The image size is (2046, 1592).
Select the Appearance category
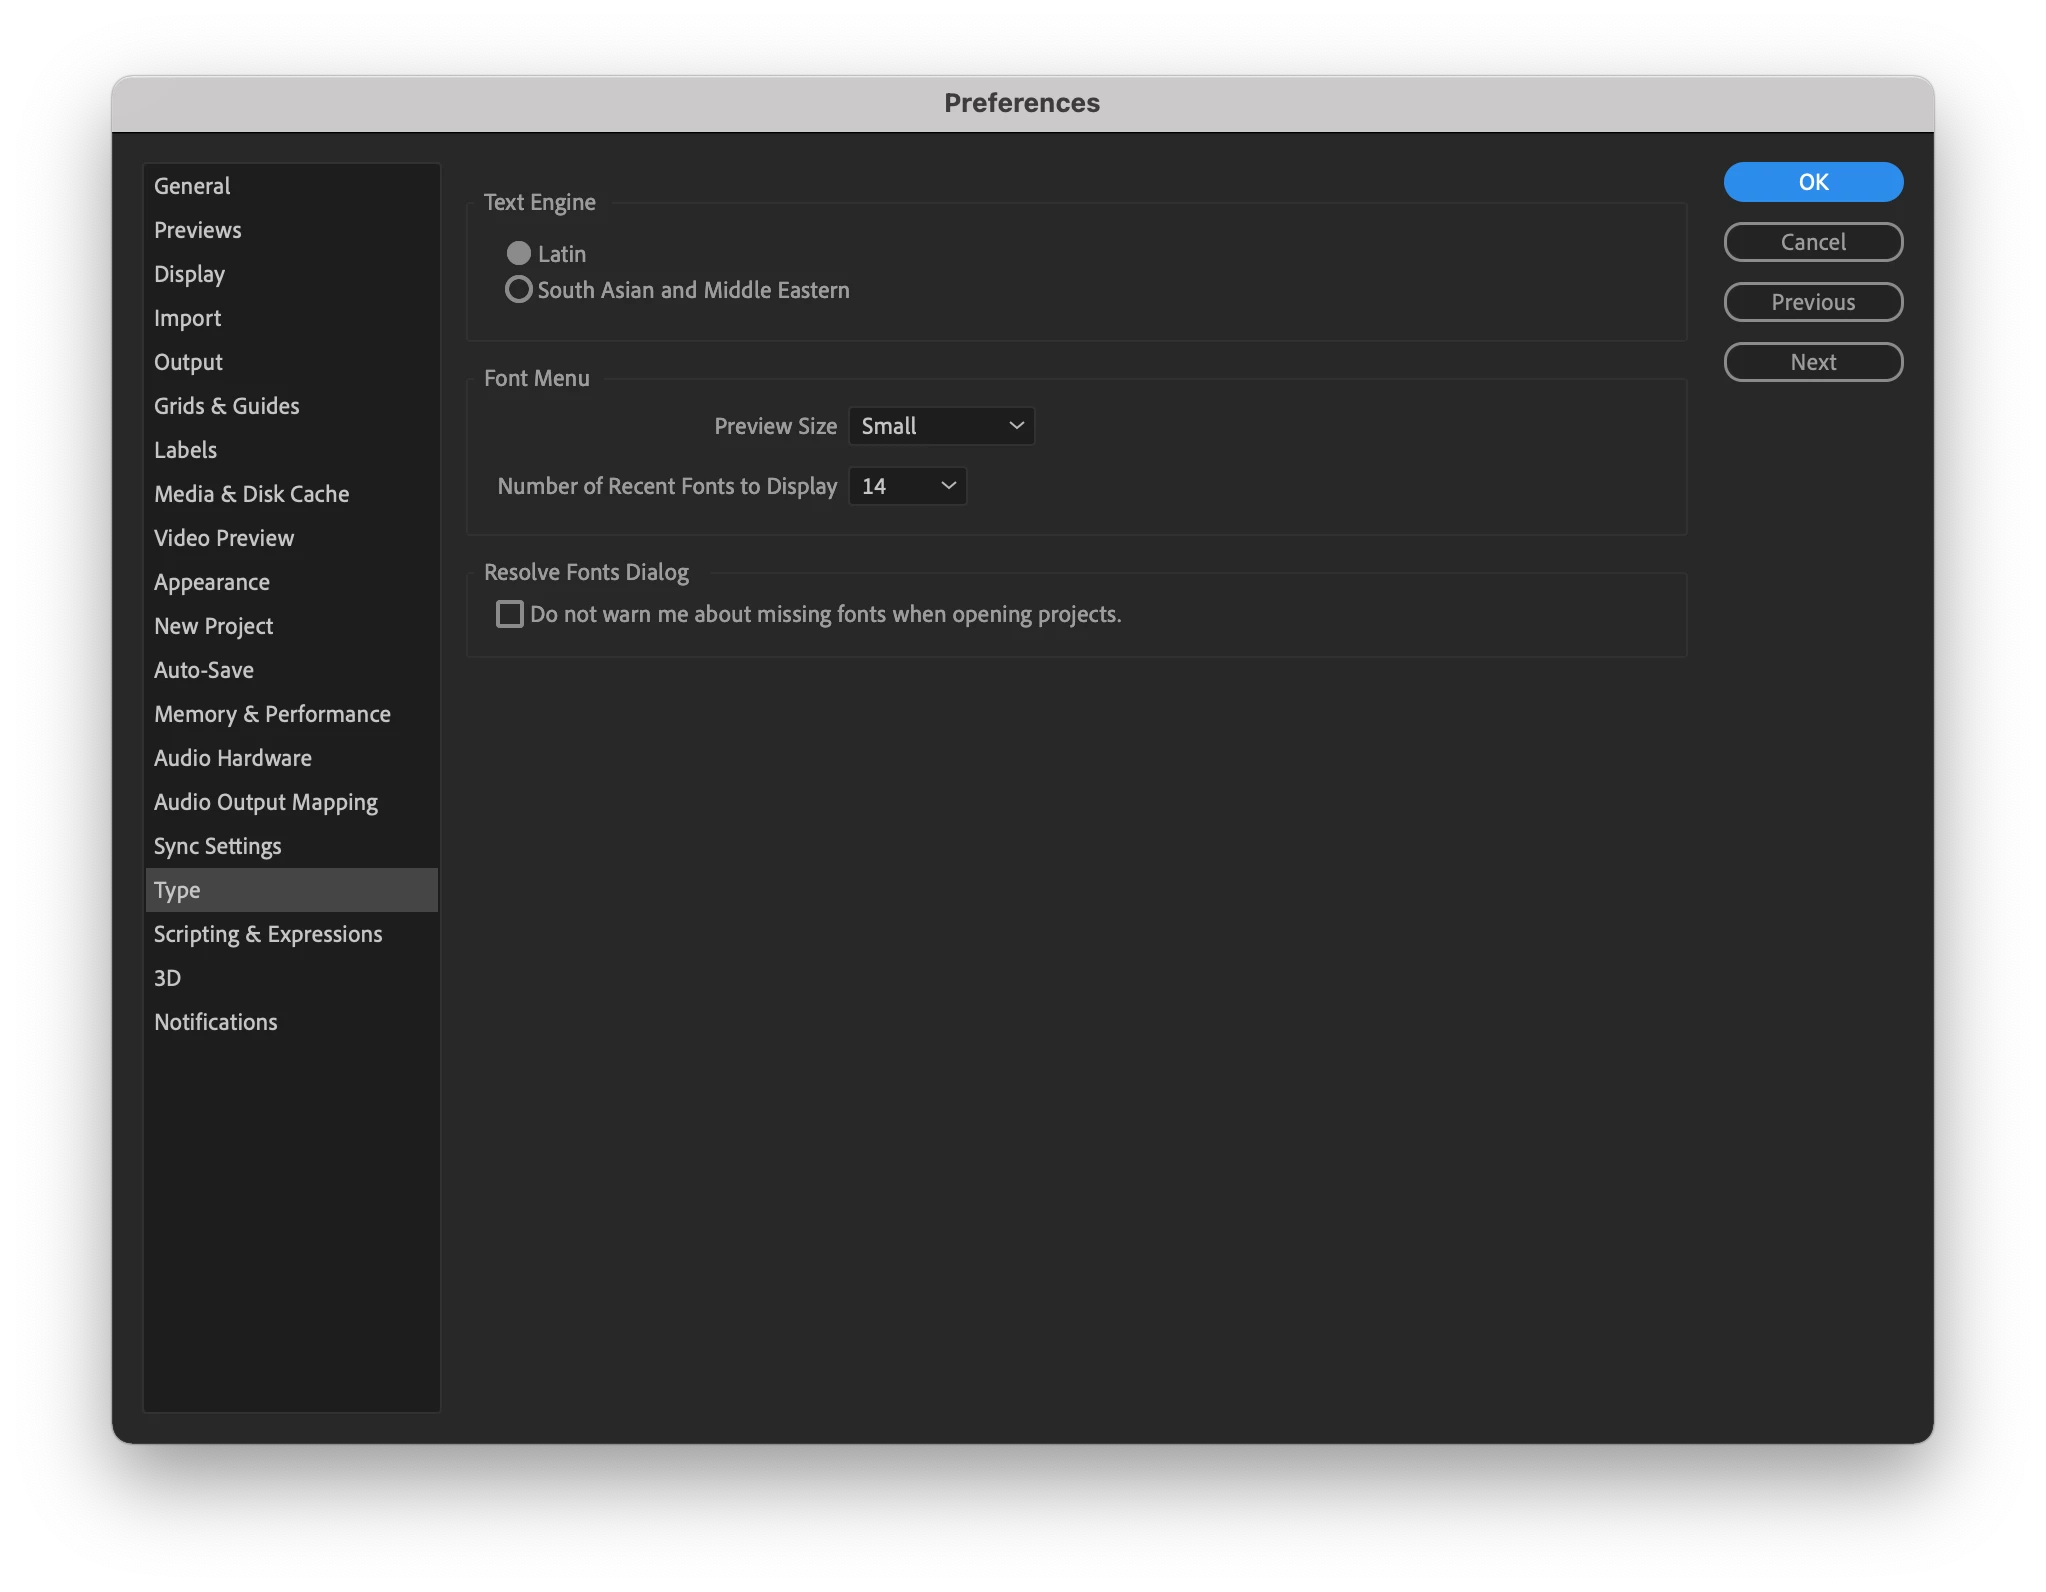point(211,582)
